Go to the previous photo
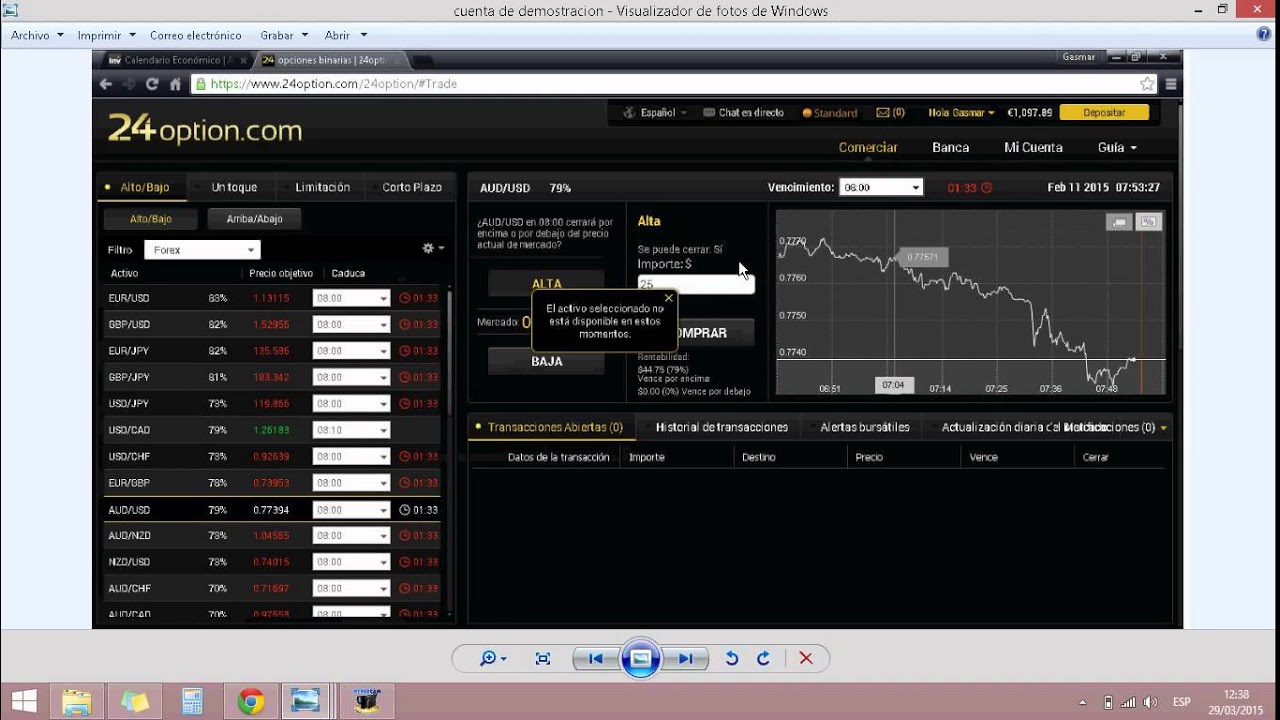The width and height of the screenshot is (1280, 720). [x=595, y=658]
